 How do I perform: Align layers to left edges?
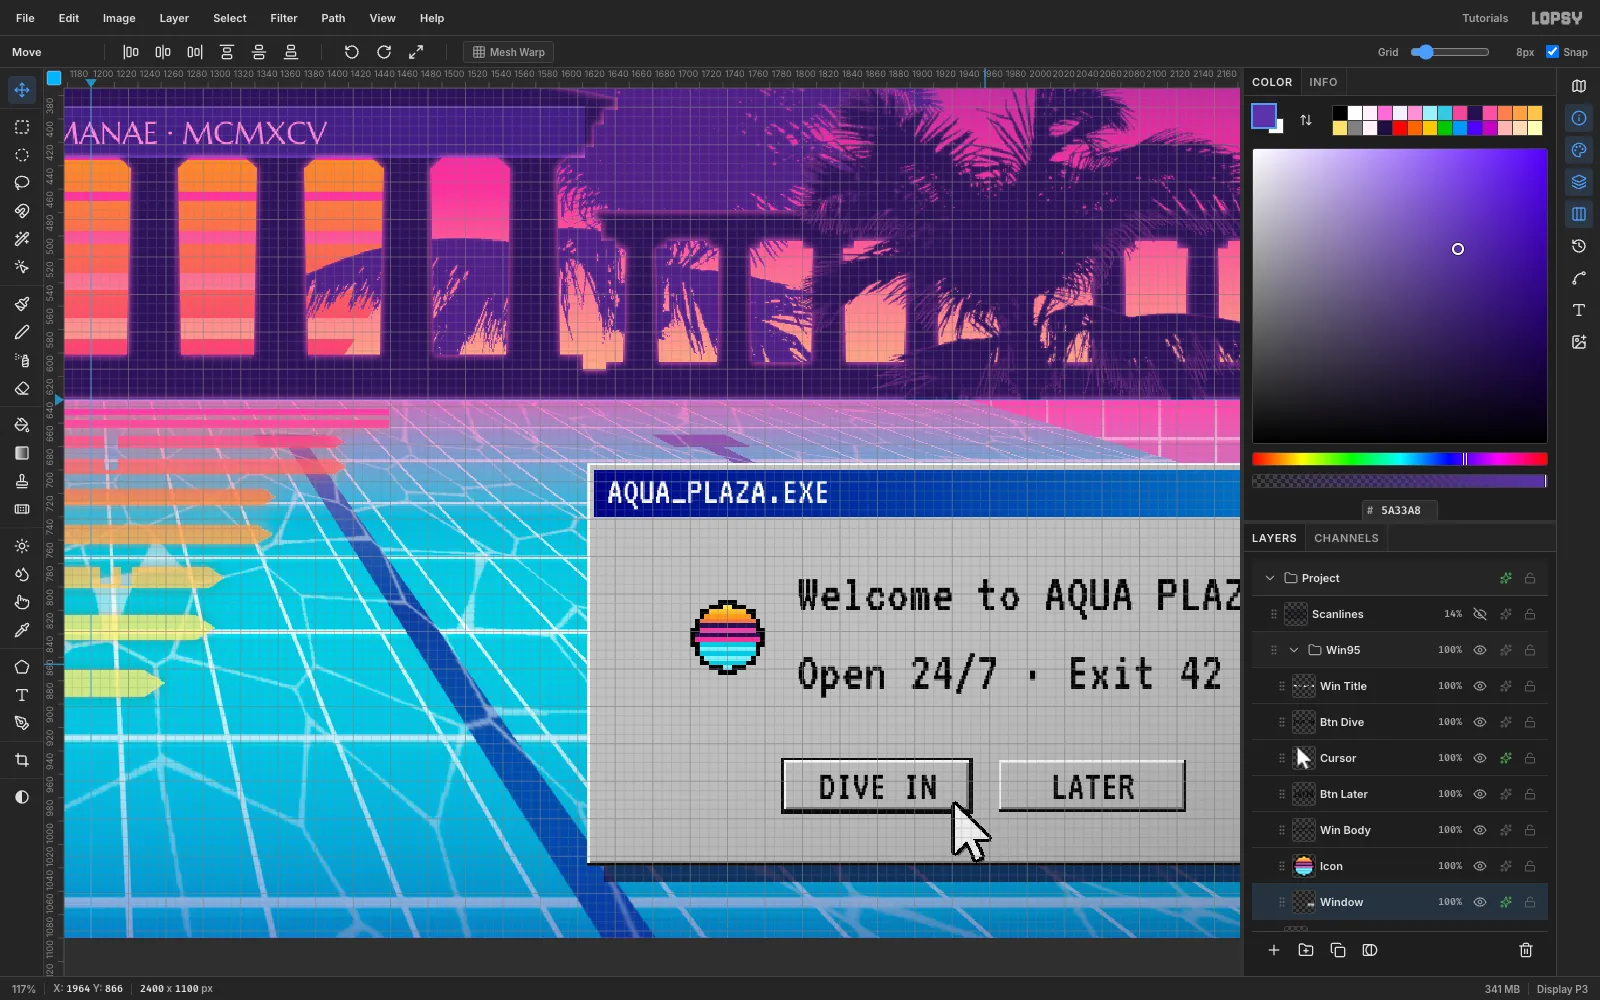(131, 52)
